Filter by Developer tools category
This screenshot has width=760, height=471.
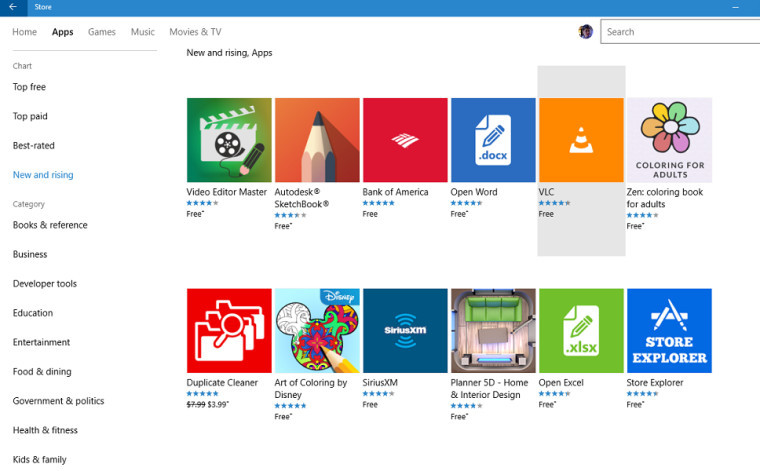(45, 283)
